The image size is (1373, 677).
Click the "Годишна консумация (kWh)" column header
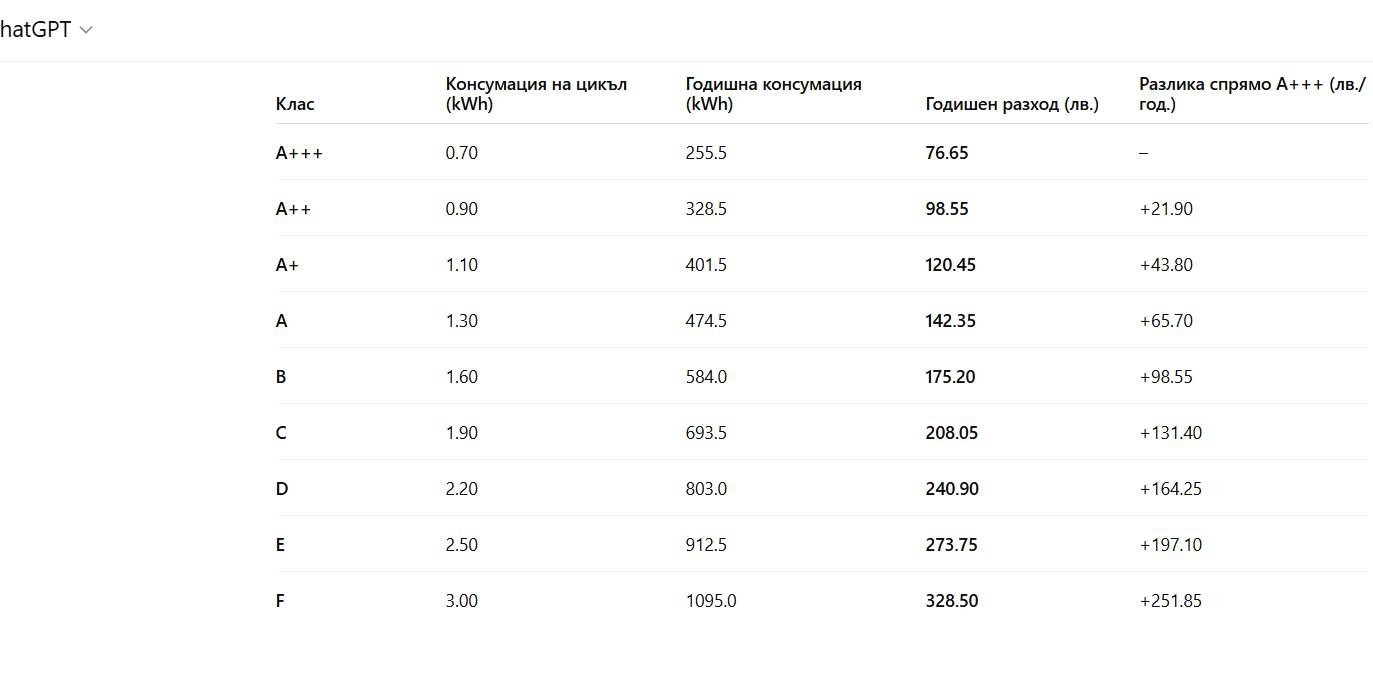coord(773,94)
